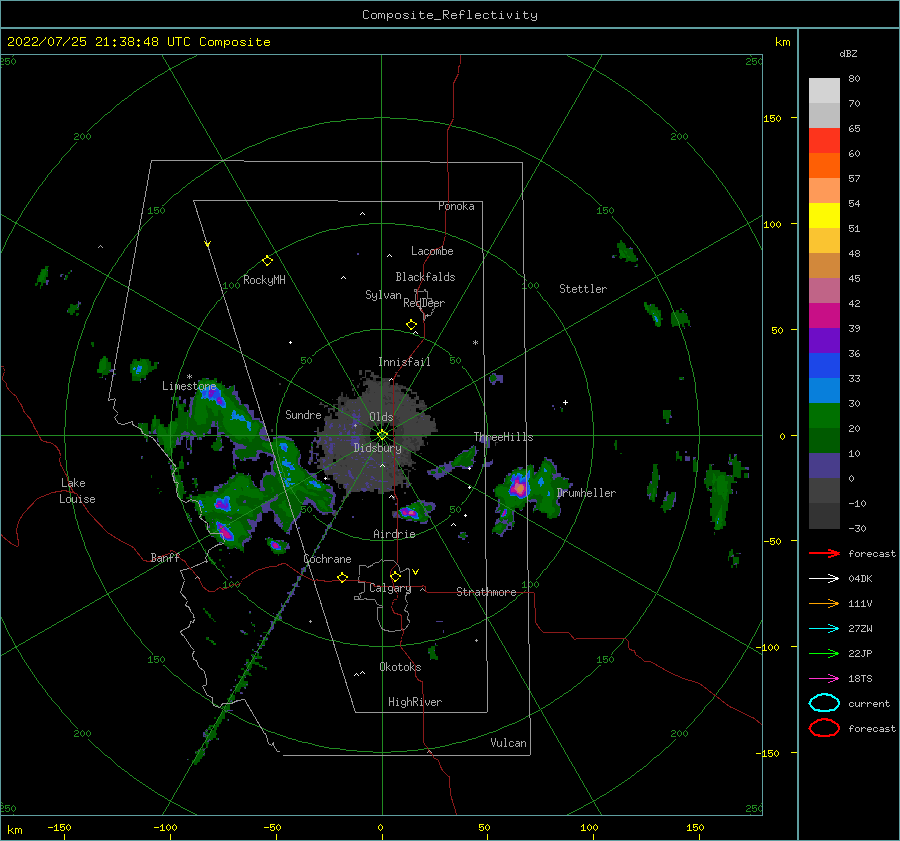Viewport: 900px width, 841px height.
Task: Select the red 60–65 dBZ color swatch
Action: (x=824, y=141)
